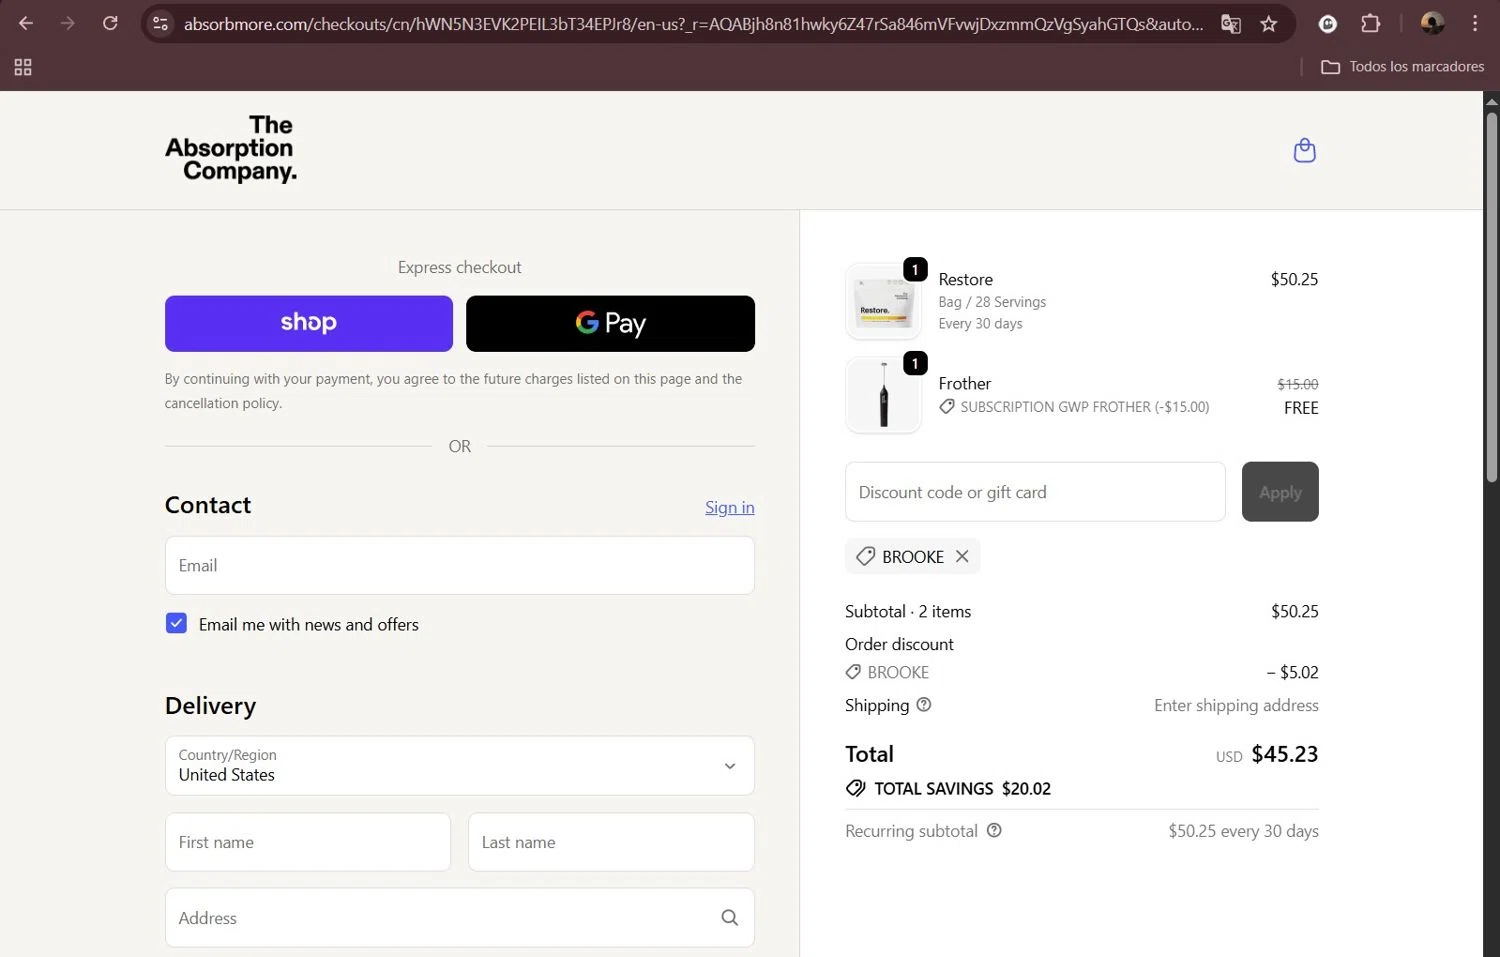Show Shipping help info icon

click(x=924, y=704)
